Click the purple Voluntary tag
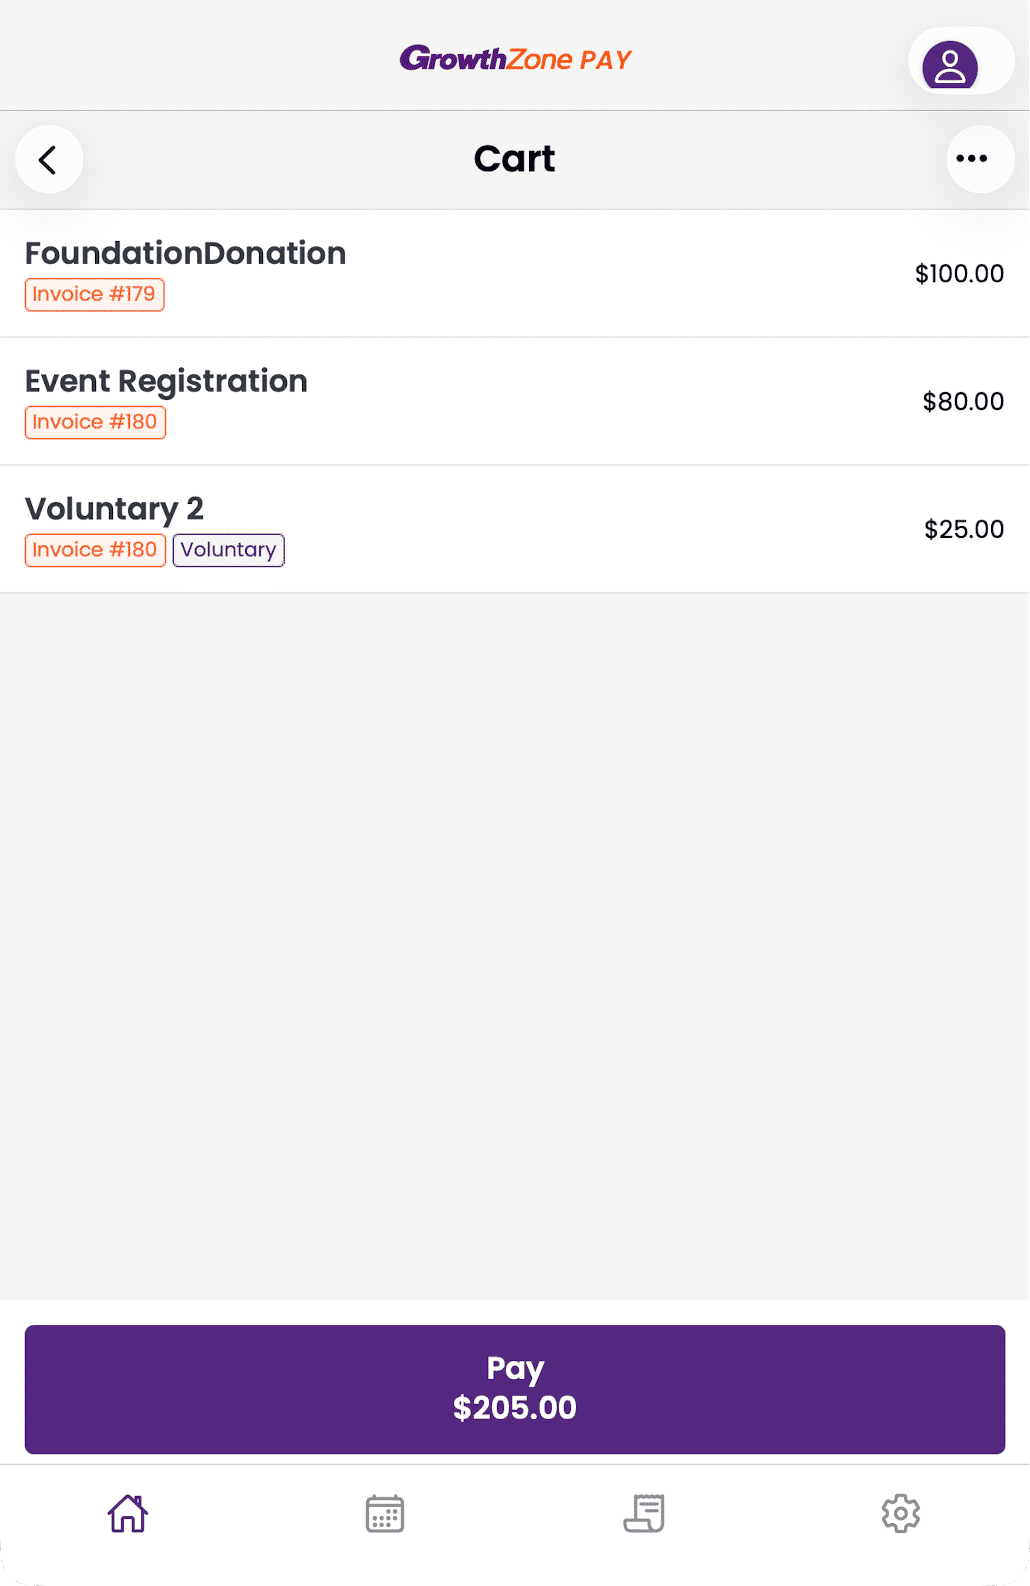Image resolution: width=1030 pixels, height=1586 pixels. click(228, 550)
